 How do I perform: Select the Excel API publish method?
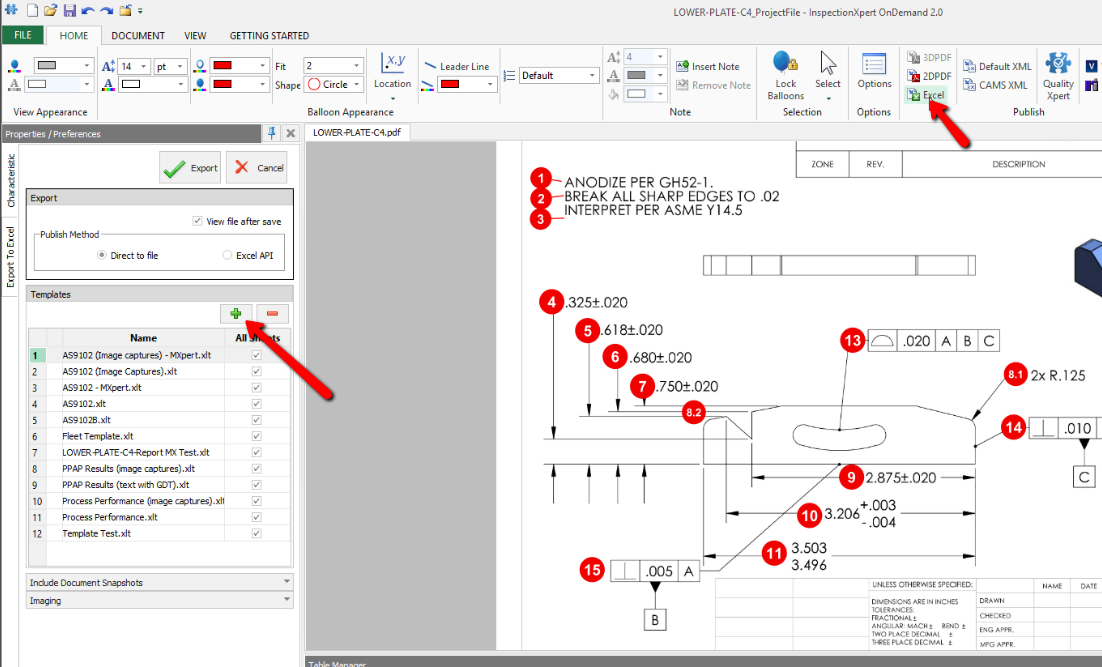pyautogui.click(x=227, y=254)
